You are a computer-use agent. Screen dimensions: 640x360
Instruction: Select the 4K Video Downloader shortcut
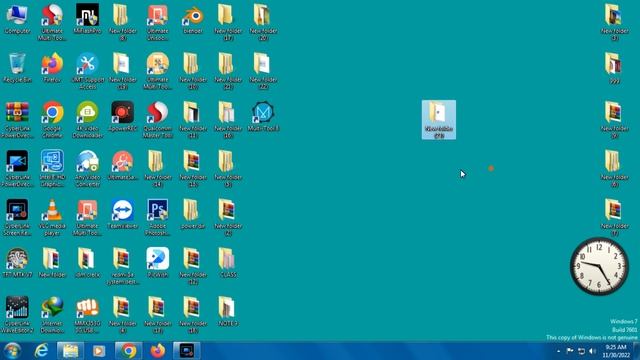click(87, 120)
